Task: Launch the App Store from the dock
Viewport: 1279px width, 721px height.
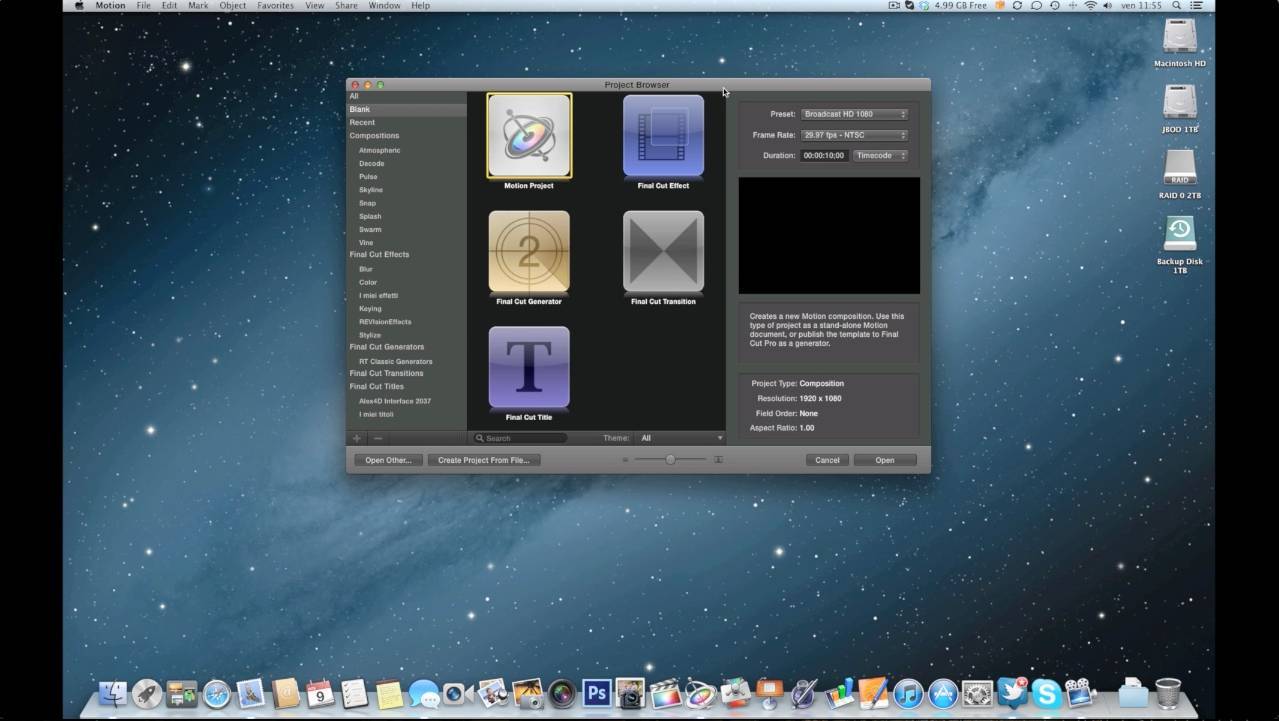Action: click(942, 693)
